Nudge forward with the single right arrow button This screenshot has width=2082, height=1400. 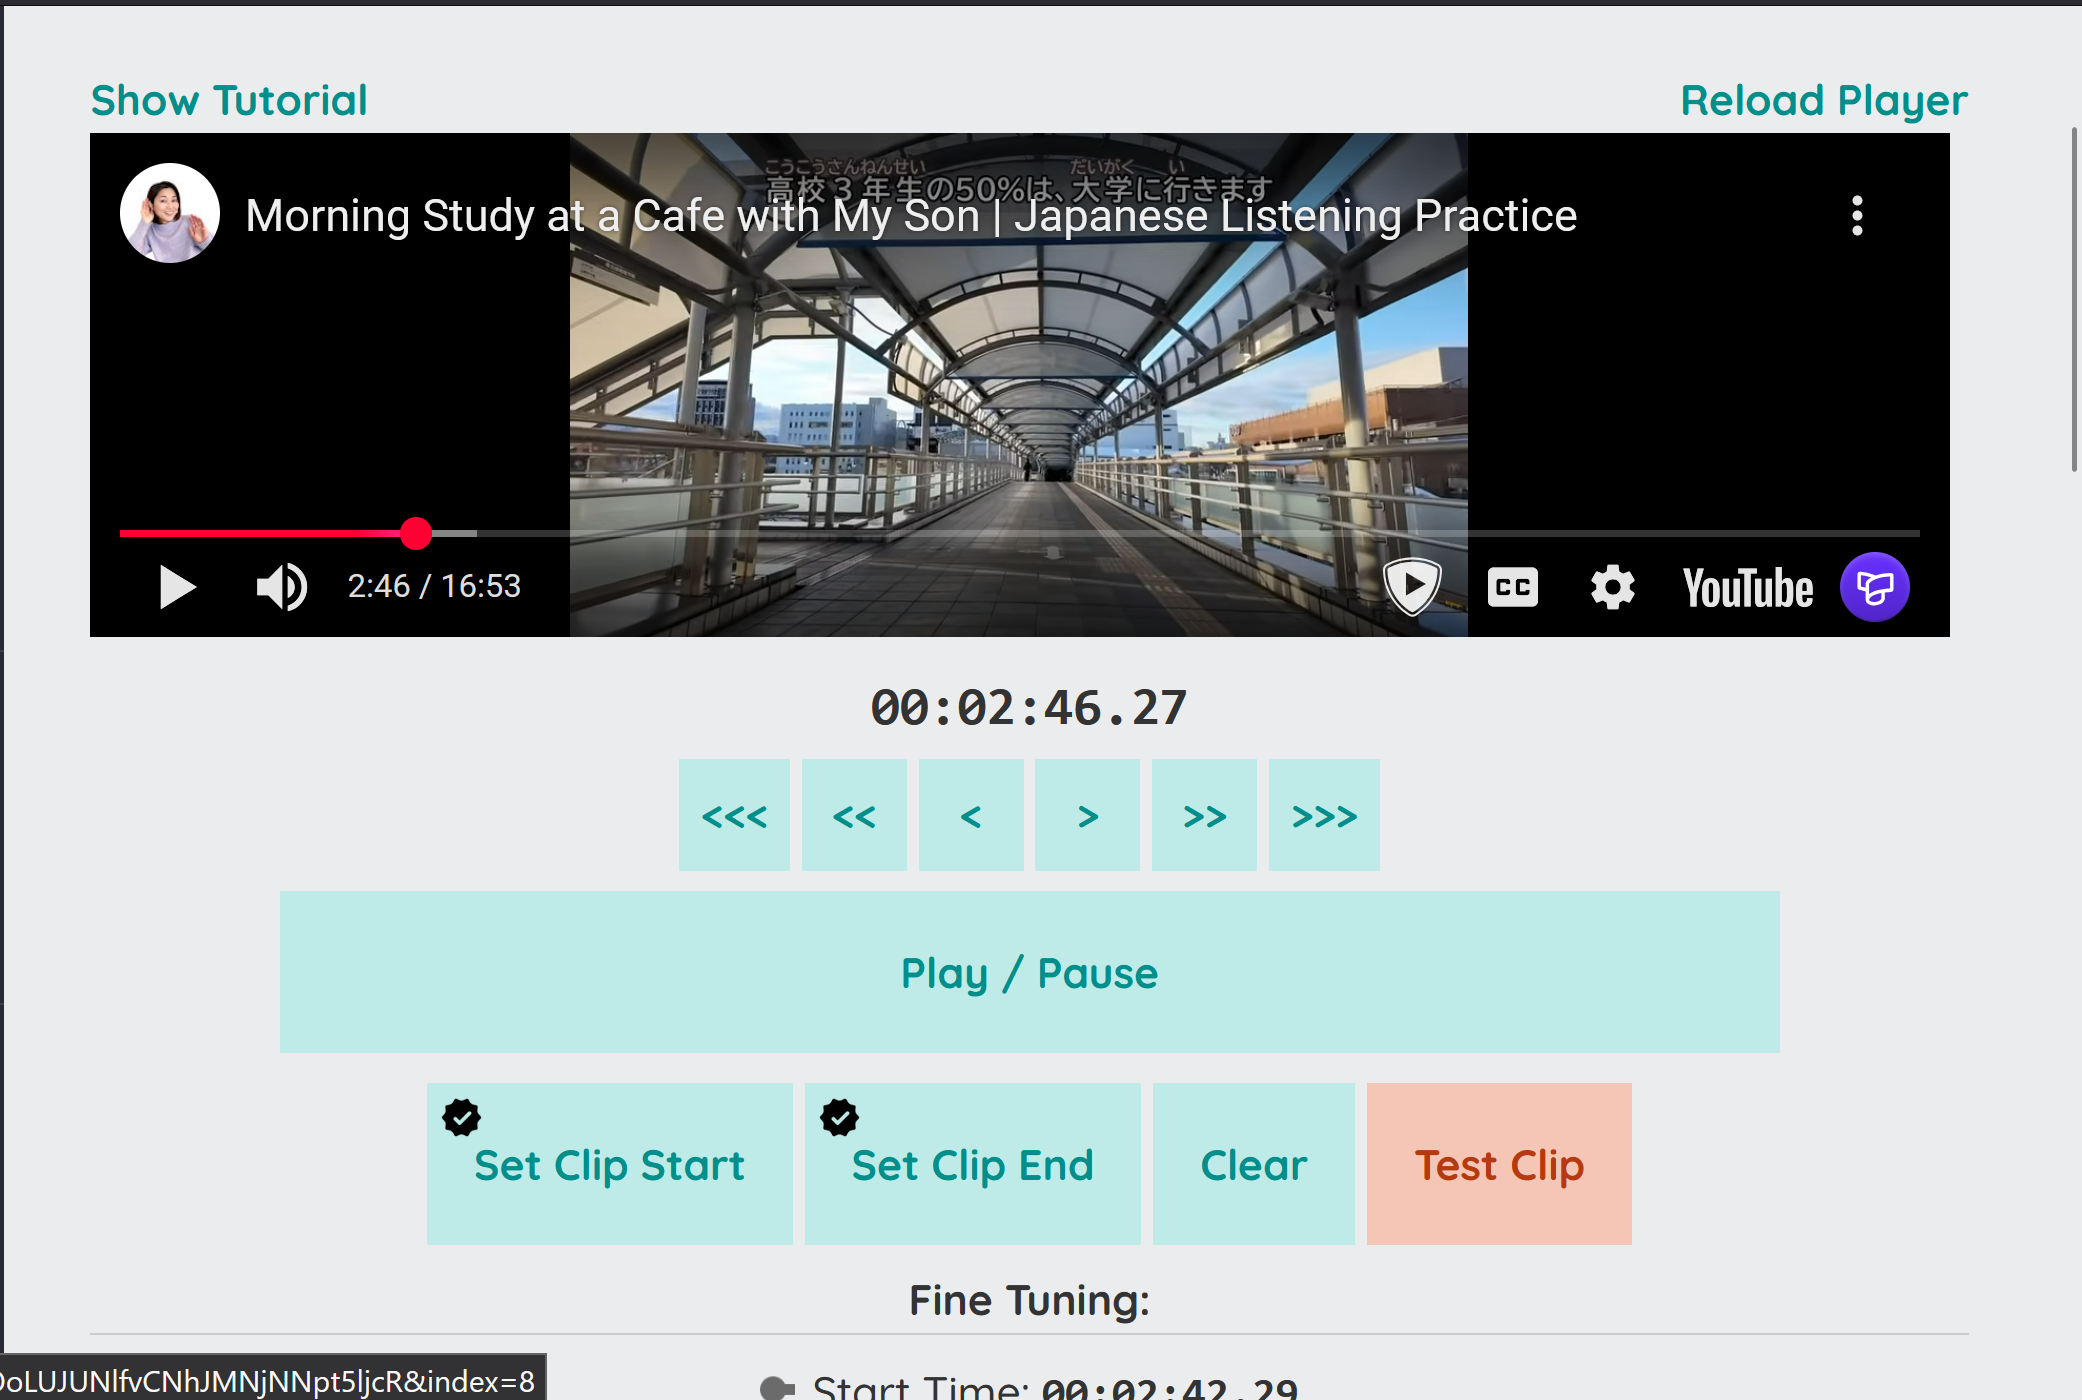click(x=1087, y=816)
